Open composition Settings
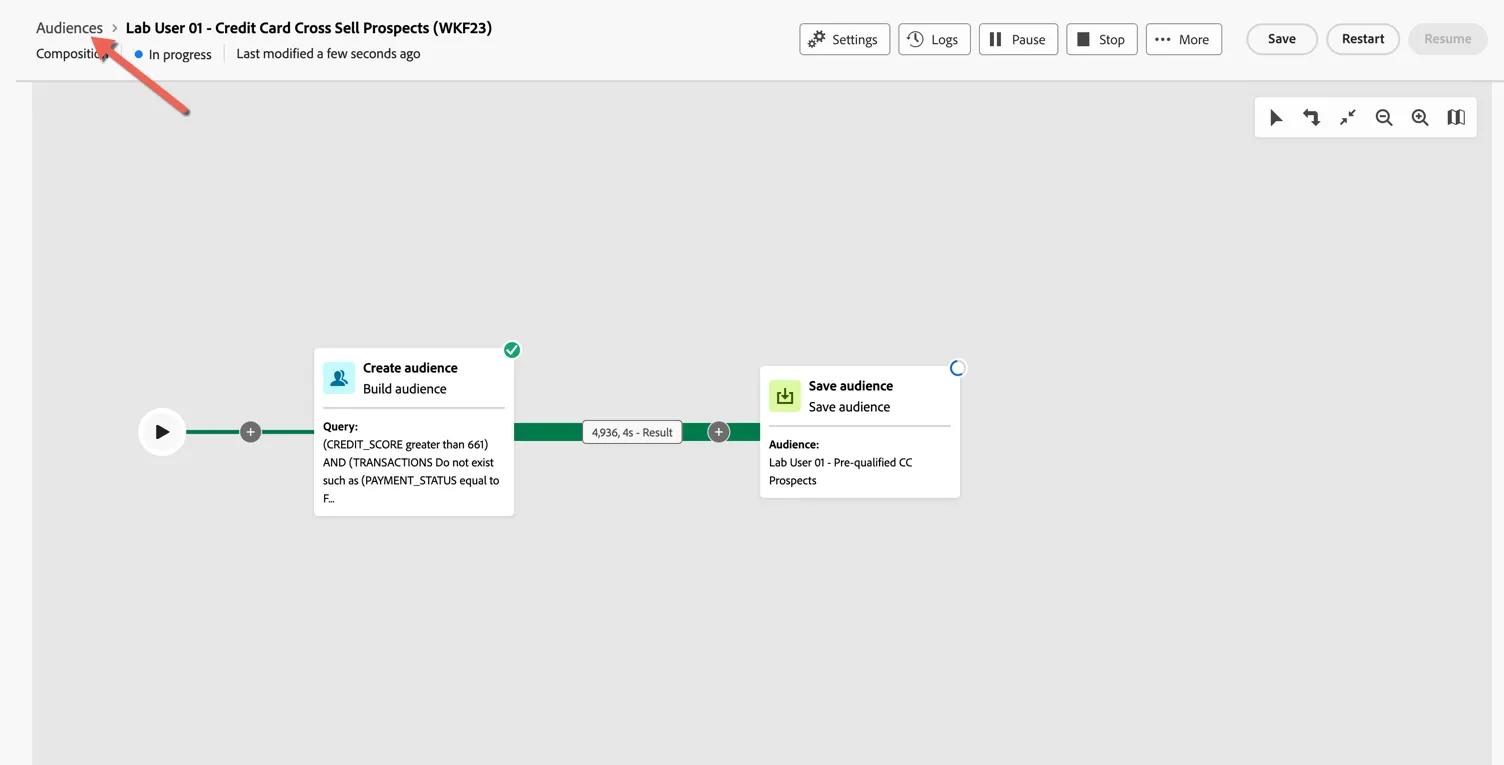The image size is (1504, 765). tap(844, 39)
